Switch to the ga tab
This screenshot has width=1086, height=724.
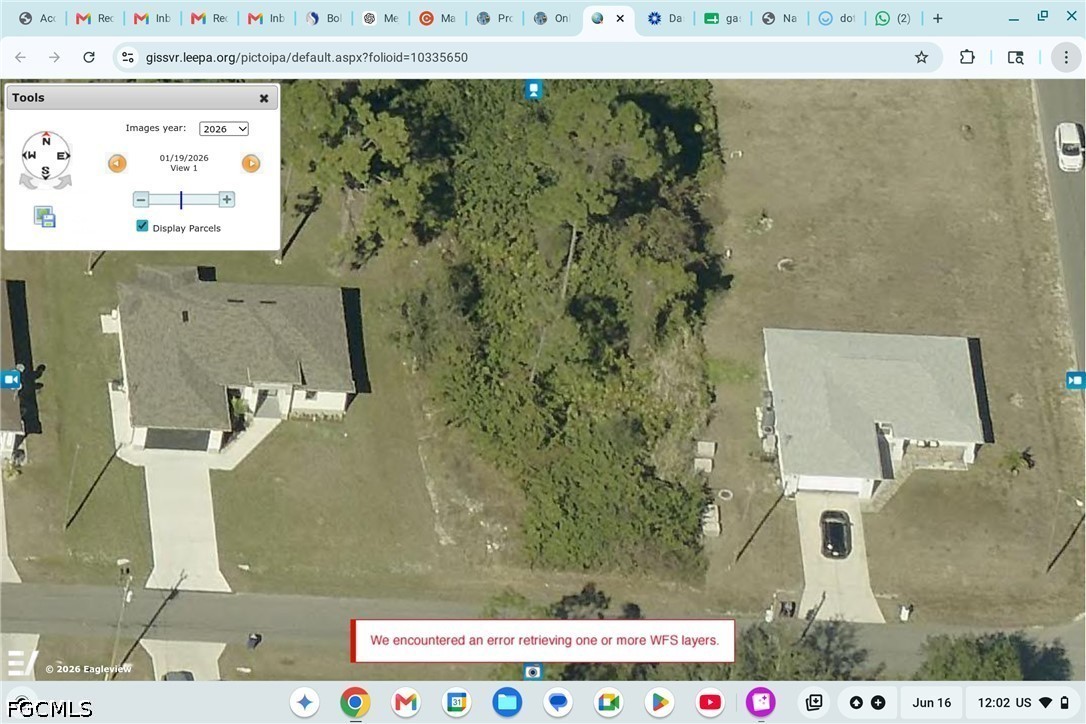(x=722, y=19)
